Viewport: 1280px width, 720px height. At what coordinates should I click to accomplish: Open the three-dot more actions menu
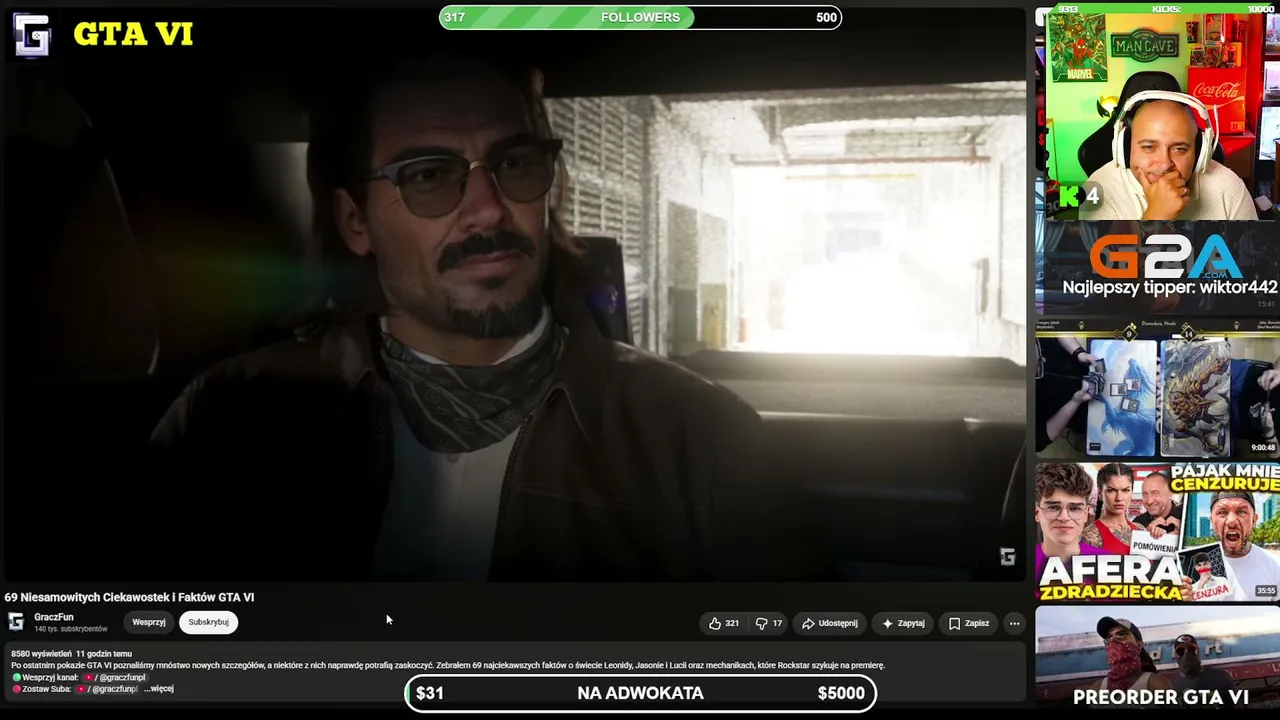pos(1014,623)
